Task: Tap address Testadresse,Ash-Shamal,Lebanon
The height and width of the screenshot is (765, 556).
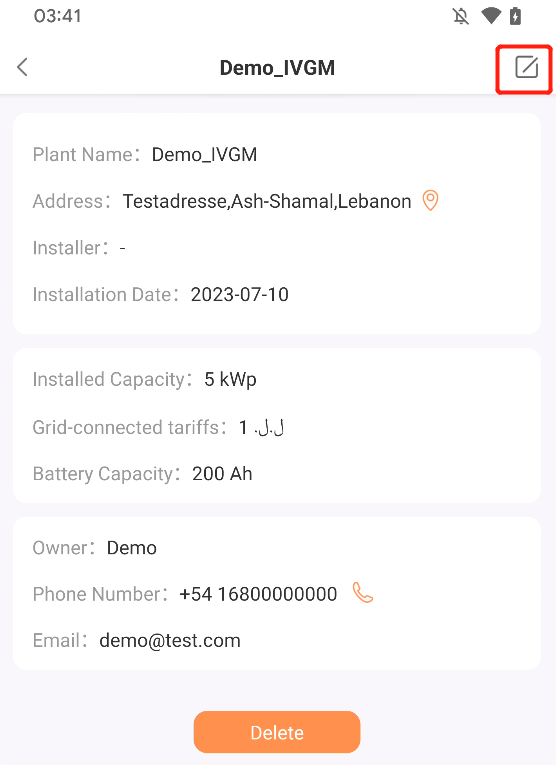Action: [x=267, y=201]
